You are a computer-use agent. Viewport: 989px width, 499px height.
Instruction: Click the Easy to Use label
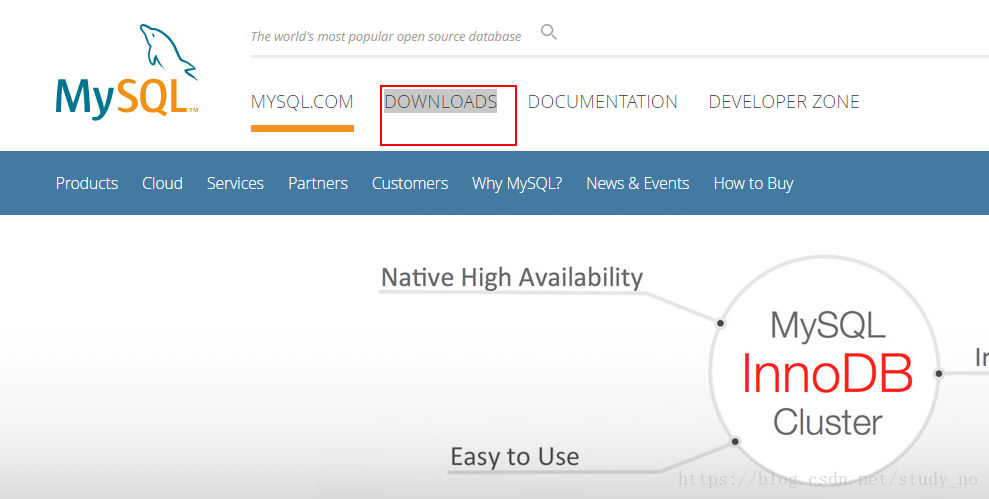click(515, 456)
